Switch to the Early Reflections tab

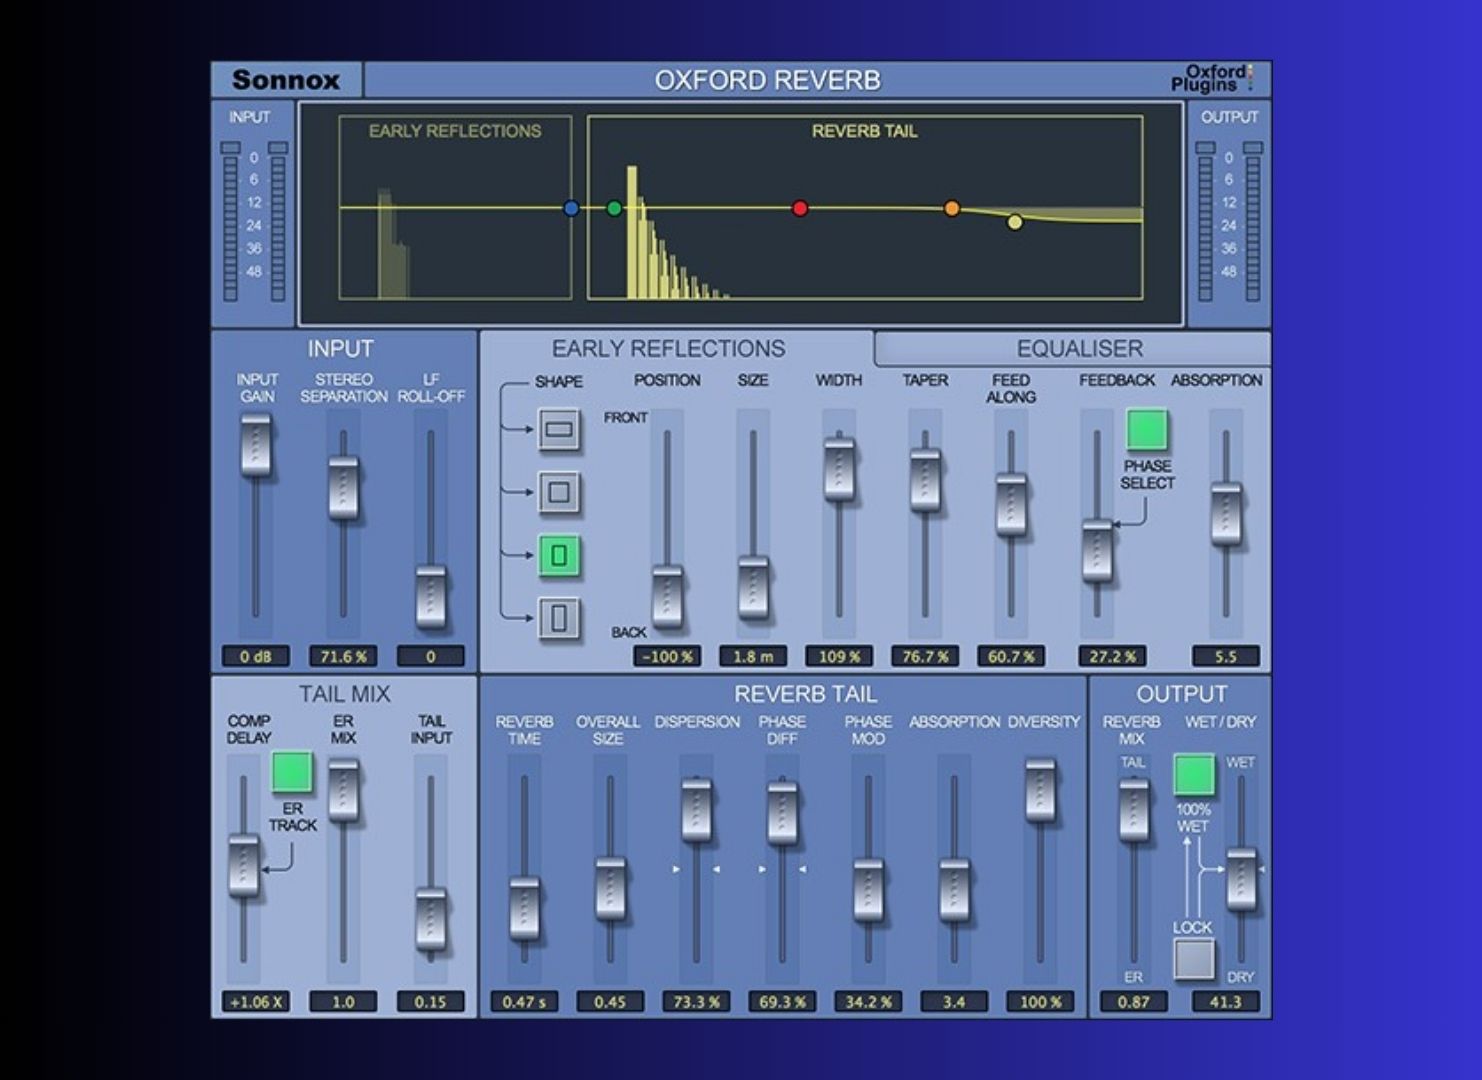coord(668,348)
